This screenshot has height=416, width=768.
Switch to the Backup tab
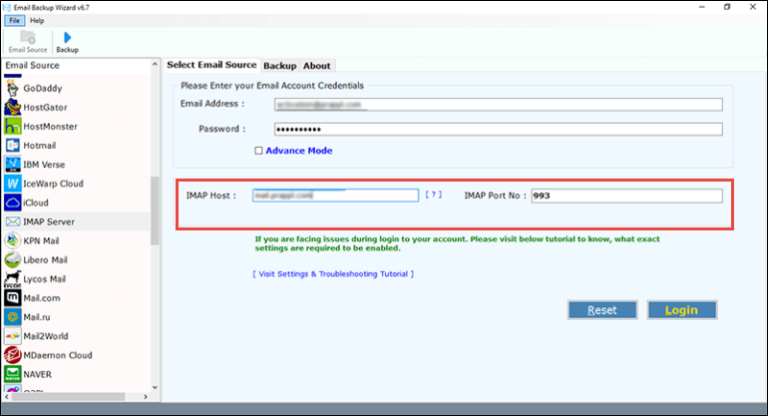tap(279, 66)
